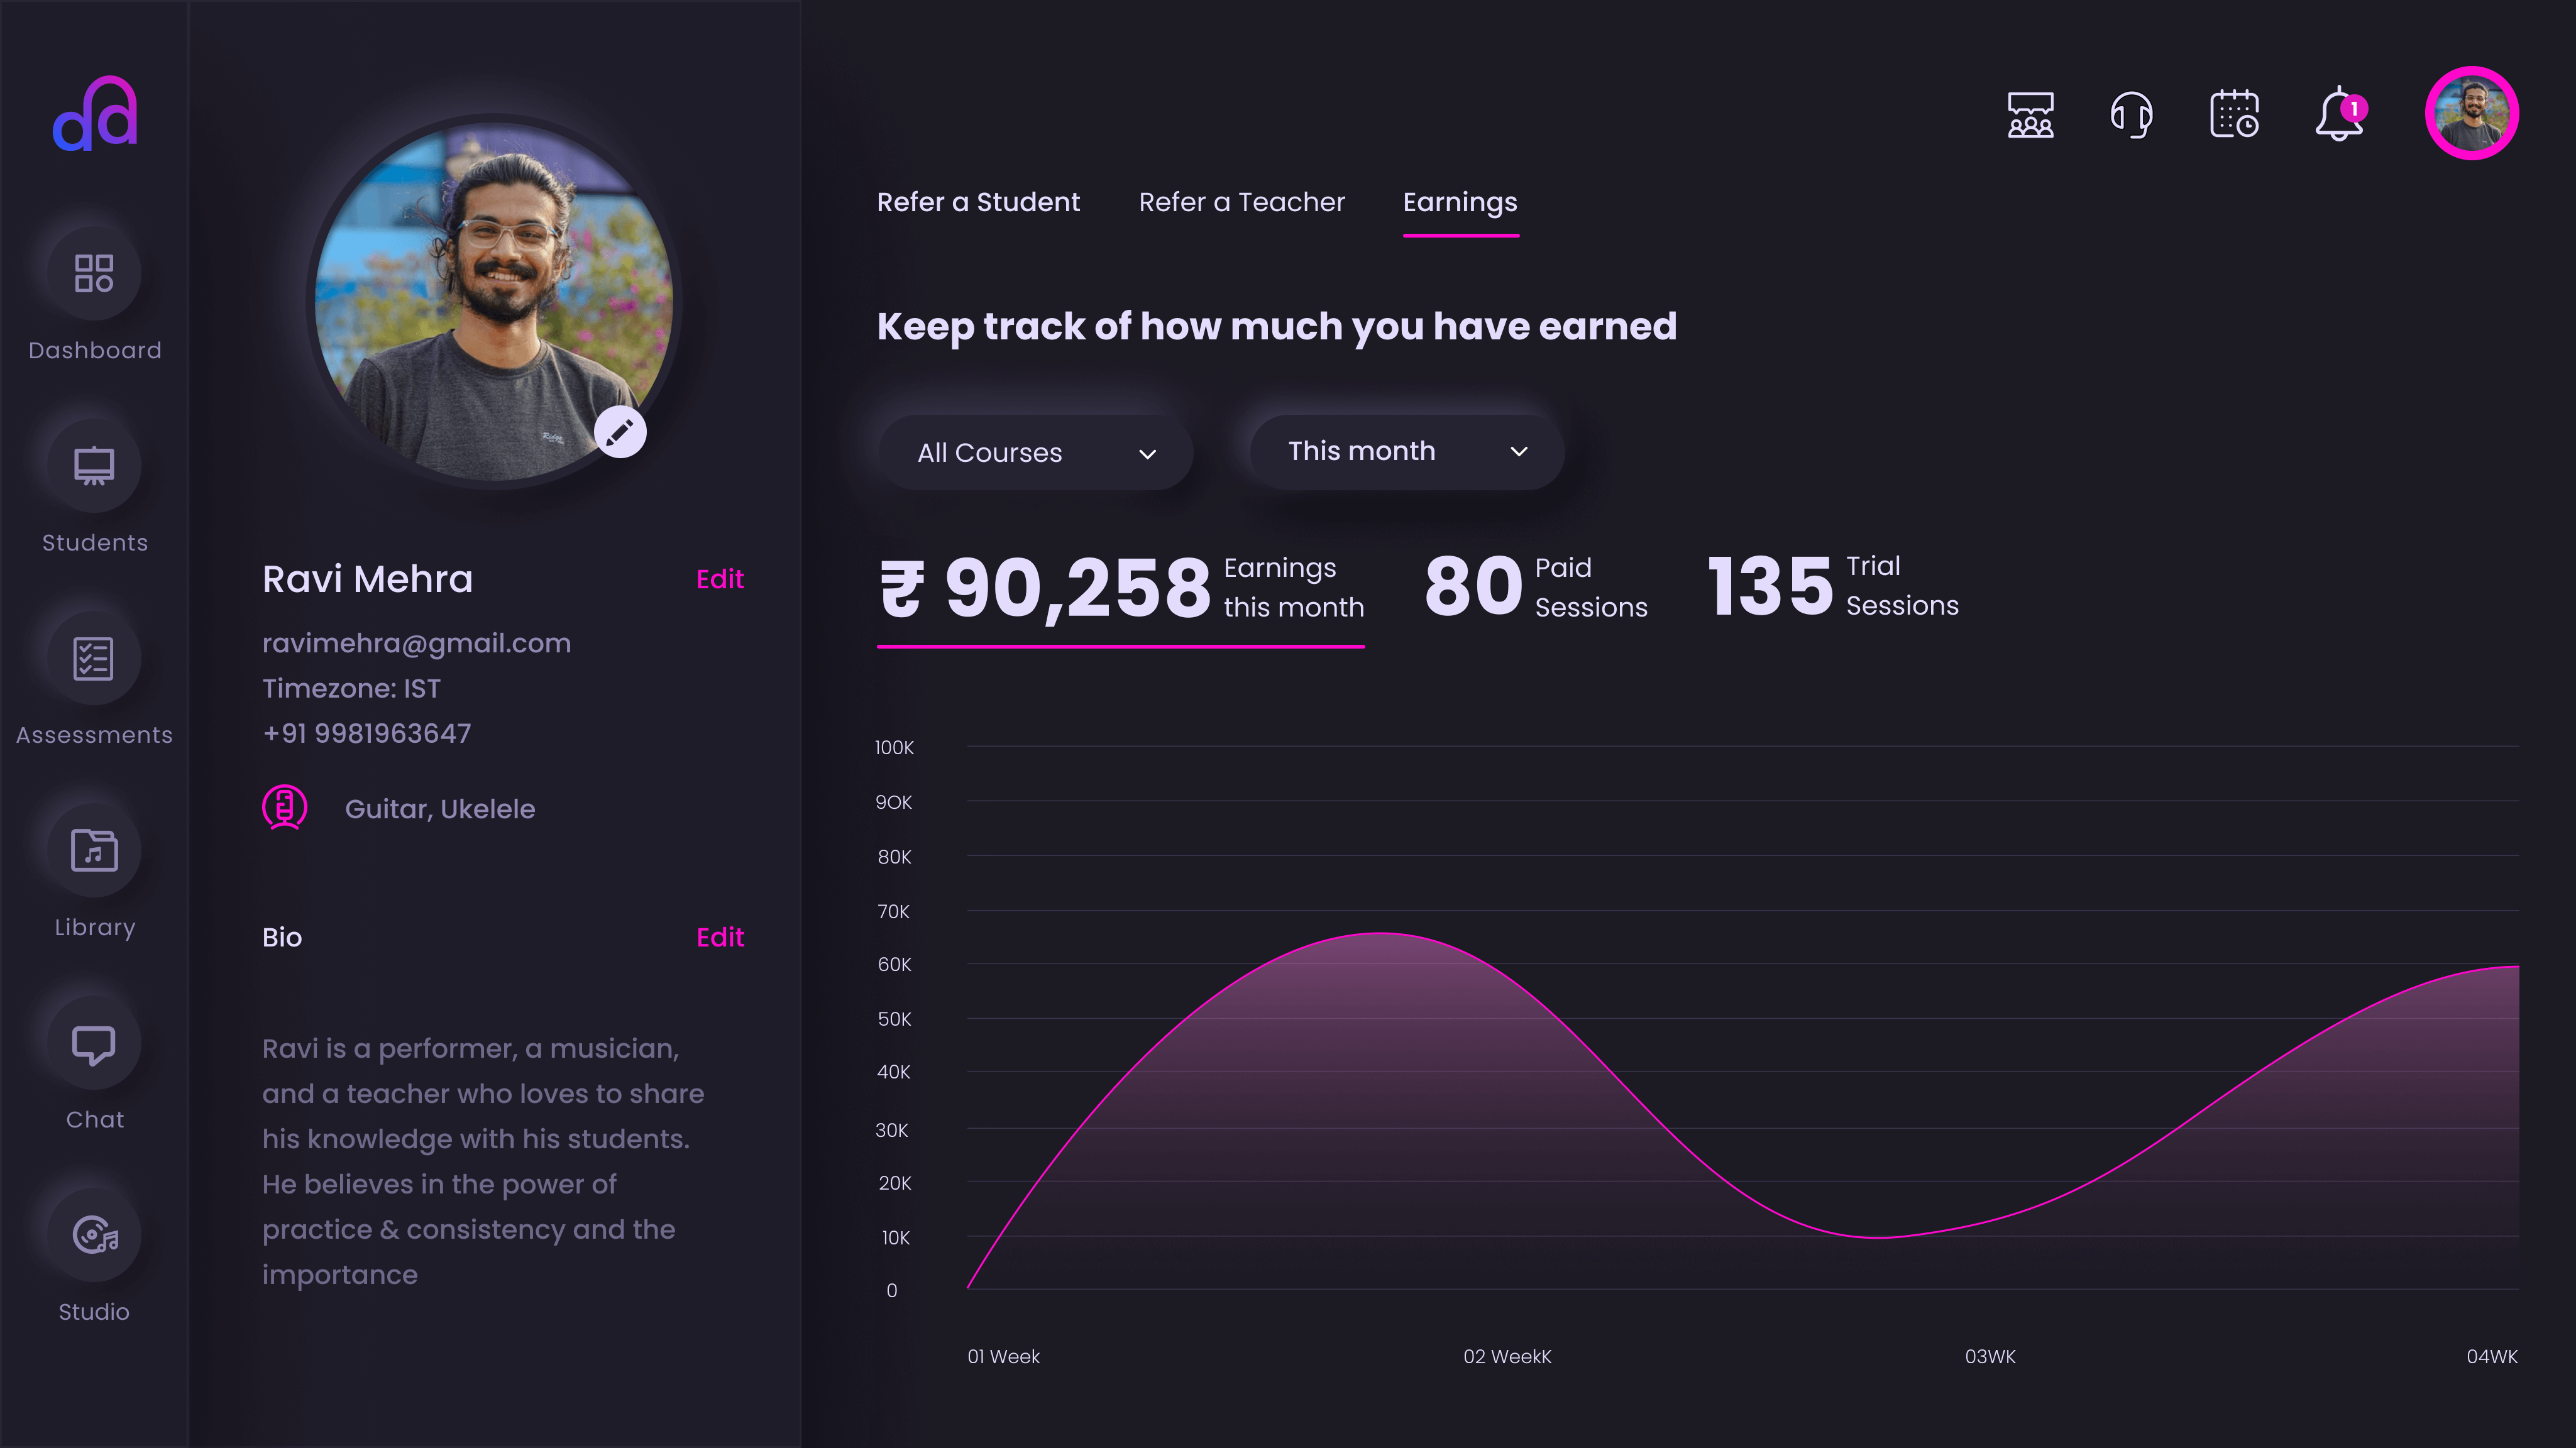Viewport: 2576px width, 1448px height.
Task: Open the Library music folder icon
Action: point(94,850)
